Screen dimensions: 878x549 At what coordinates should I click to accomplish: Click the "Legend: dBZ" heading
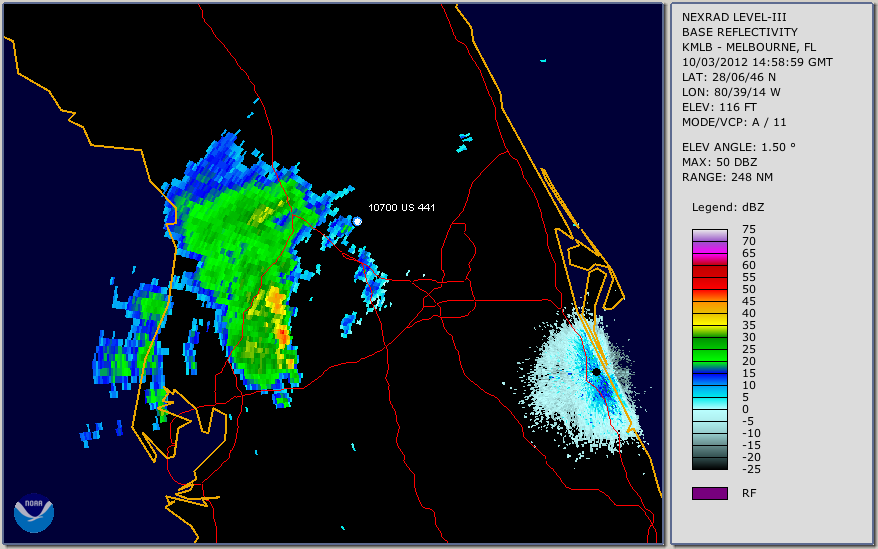[728, 207]
